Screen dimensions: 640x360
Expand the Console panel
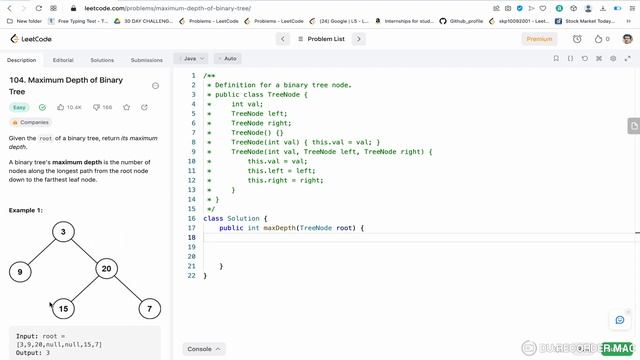click(x=204, y=349)
